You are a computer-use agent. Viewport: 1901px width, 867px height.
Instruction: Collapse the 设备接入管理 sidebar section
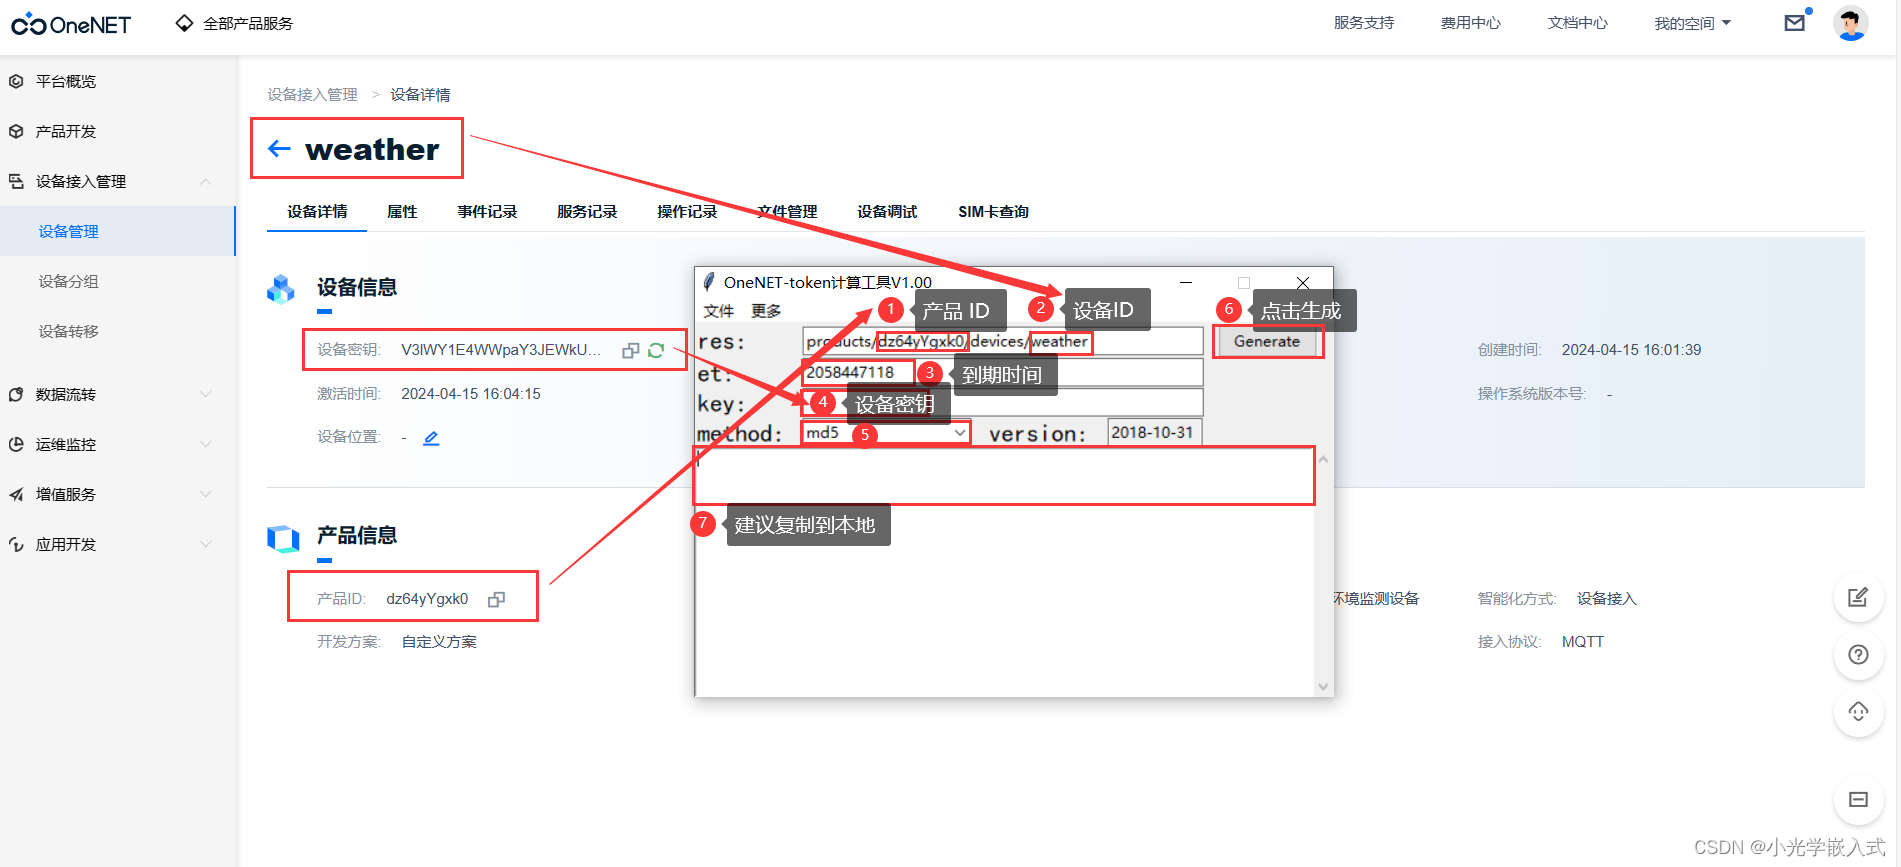pos(205,181)
